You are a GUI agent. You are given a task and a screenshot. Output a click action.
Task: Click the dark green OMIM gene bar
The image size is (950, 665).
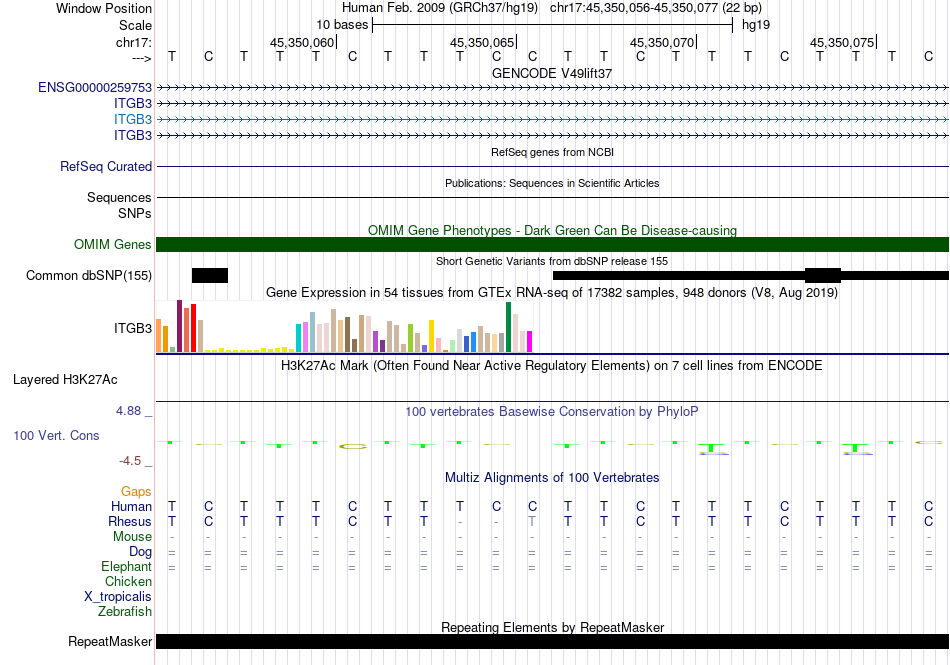(x=552, y=245)
